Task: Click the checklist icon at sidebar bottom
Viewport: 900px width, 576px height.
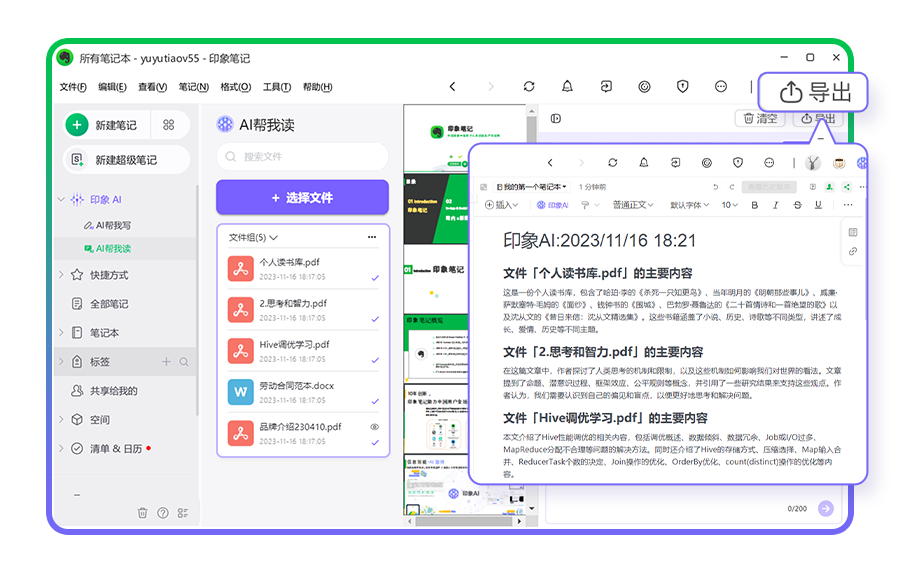Action: [x=183, y=512]
